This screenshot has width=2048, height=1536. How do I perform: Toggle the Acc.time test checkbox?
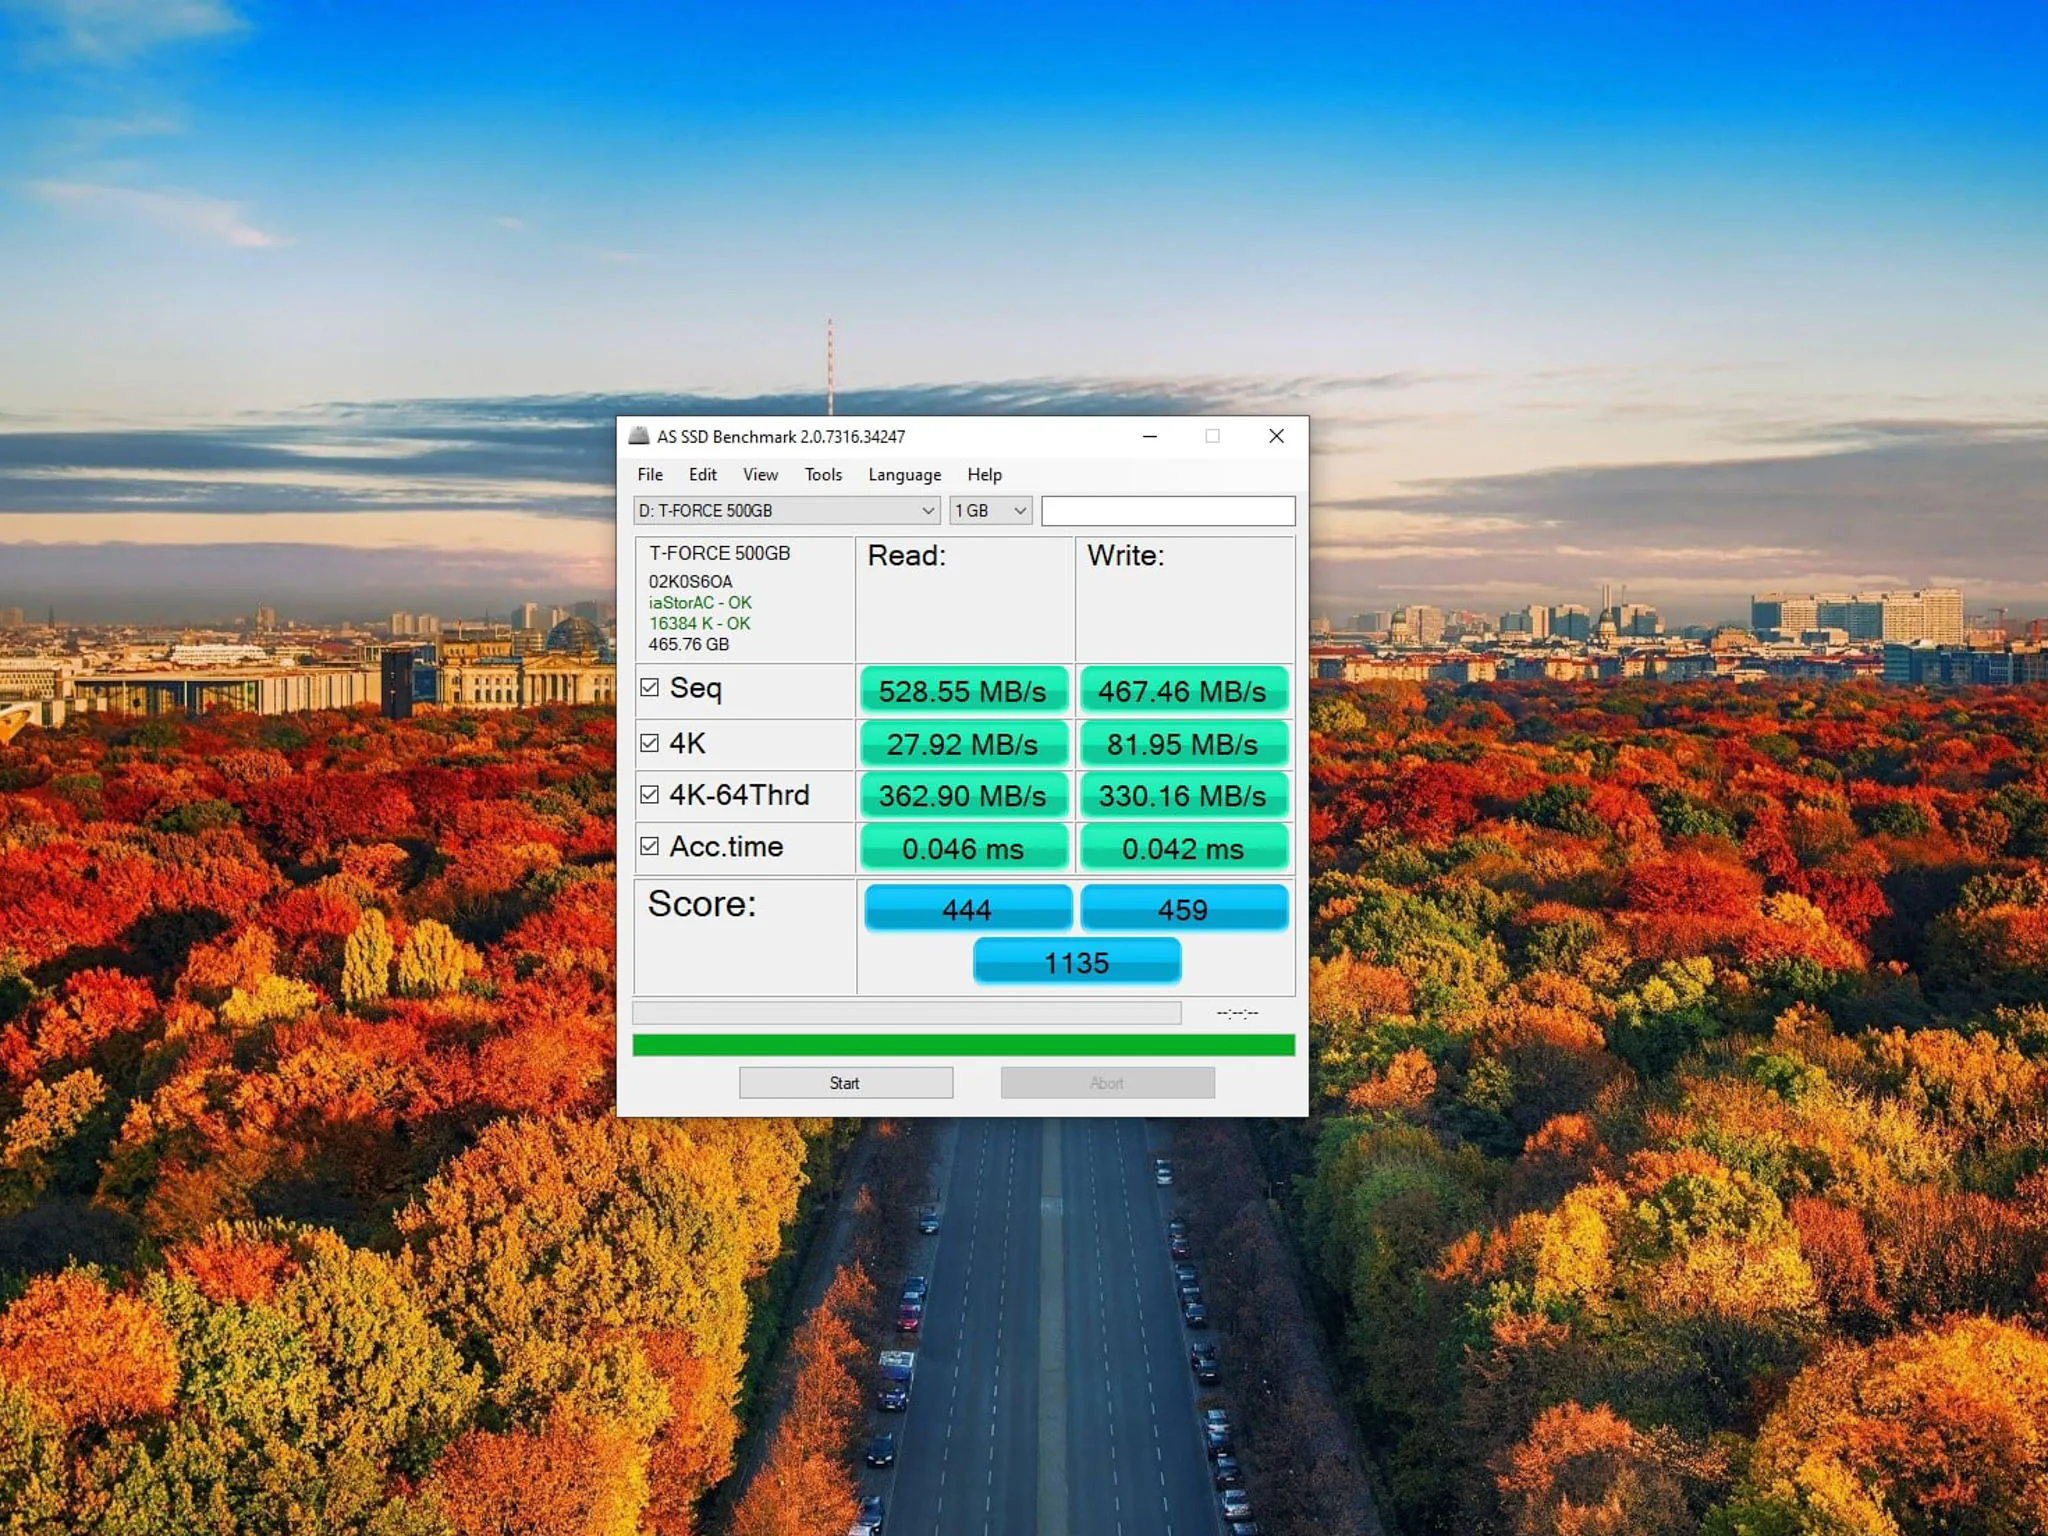coord(649,846)
